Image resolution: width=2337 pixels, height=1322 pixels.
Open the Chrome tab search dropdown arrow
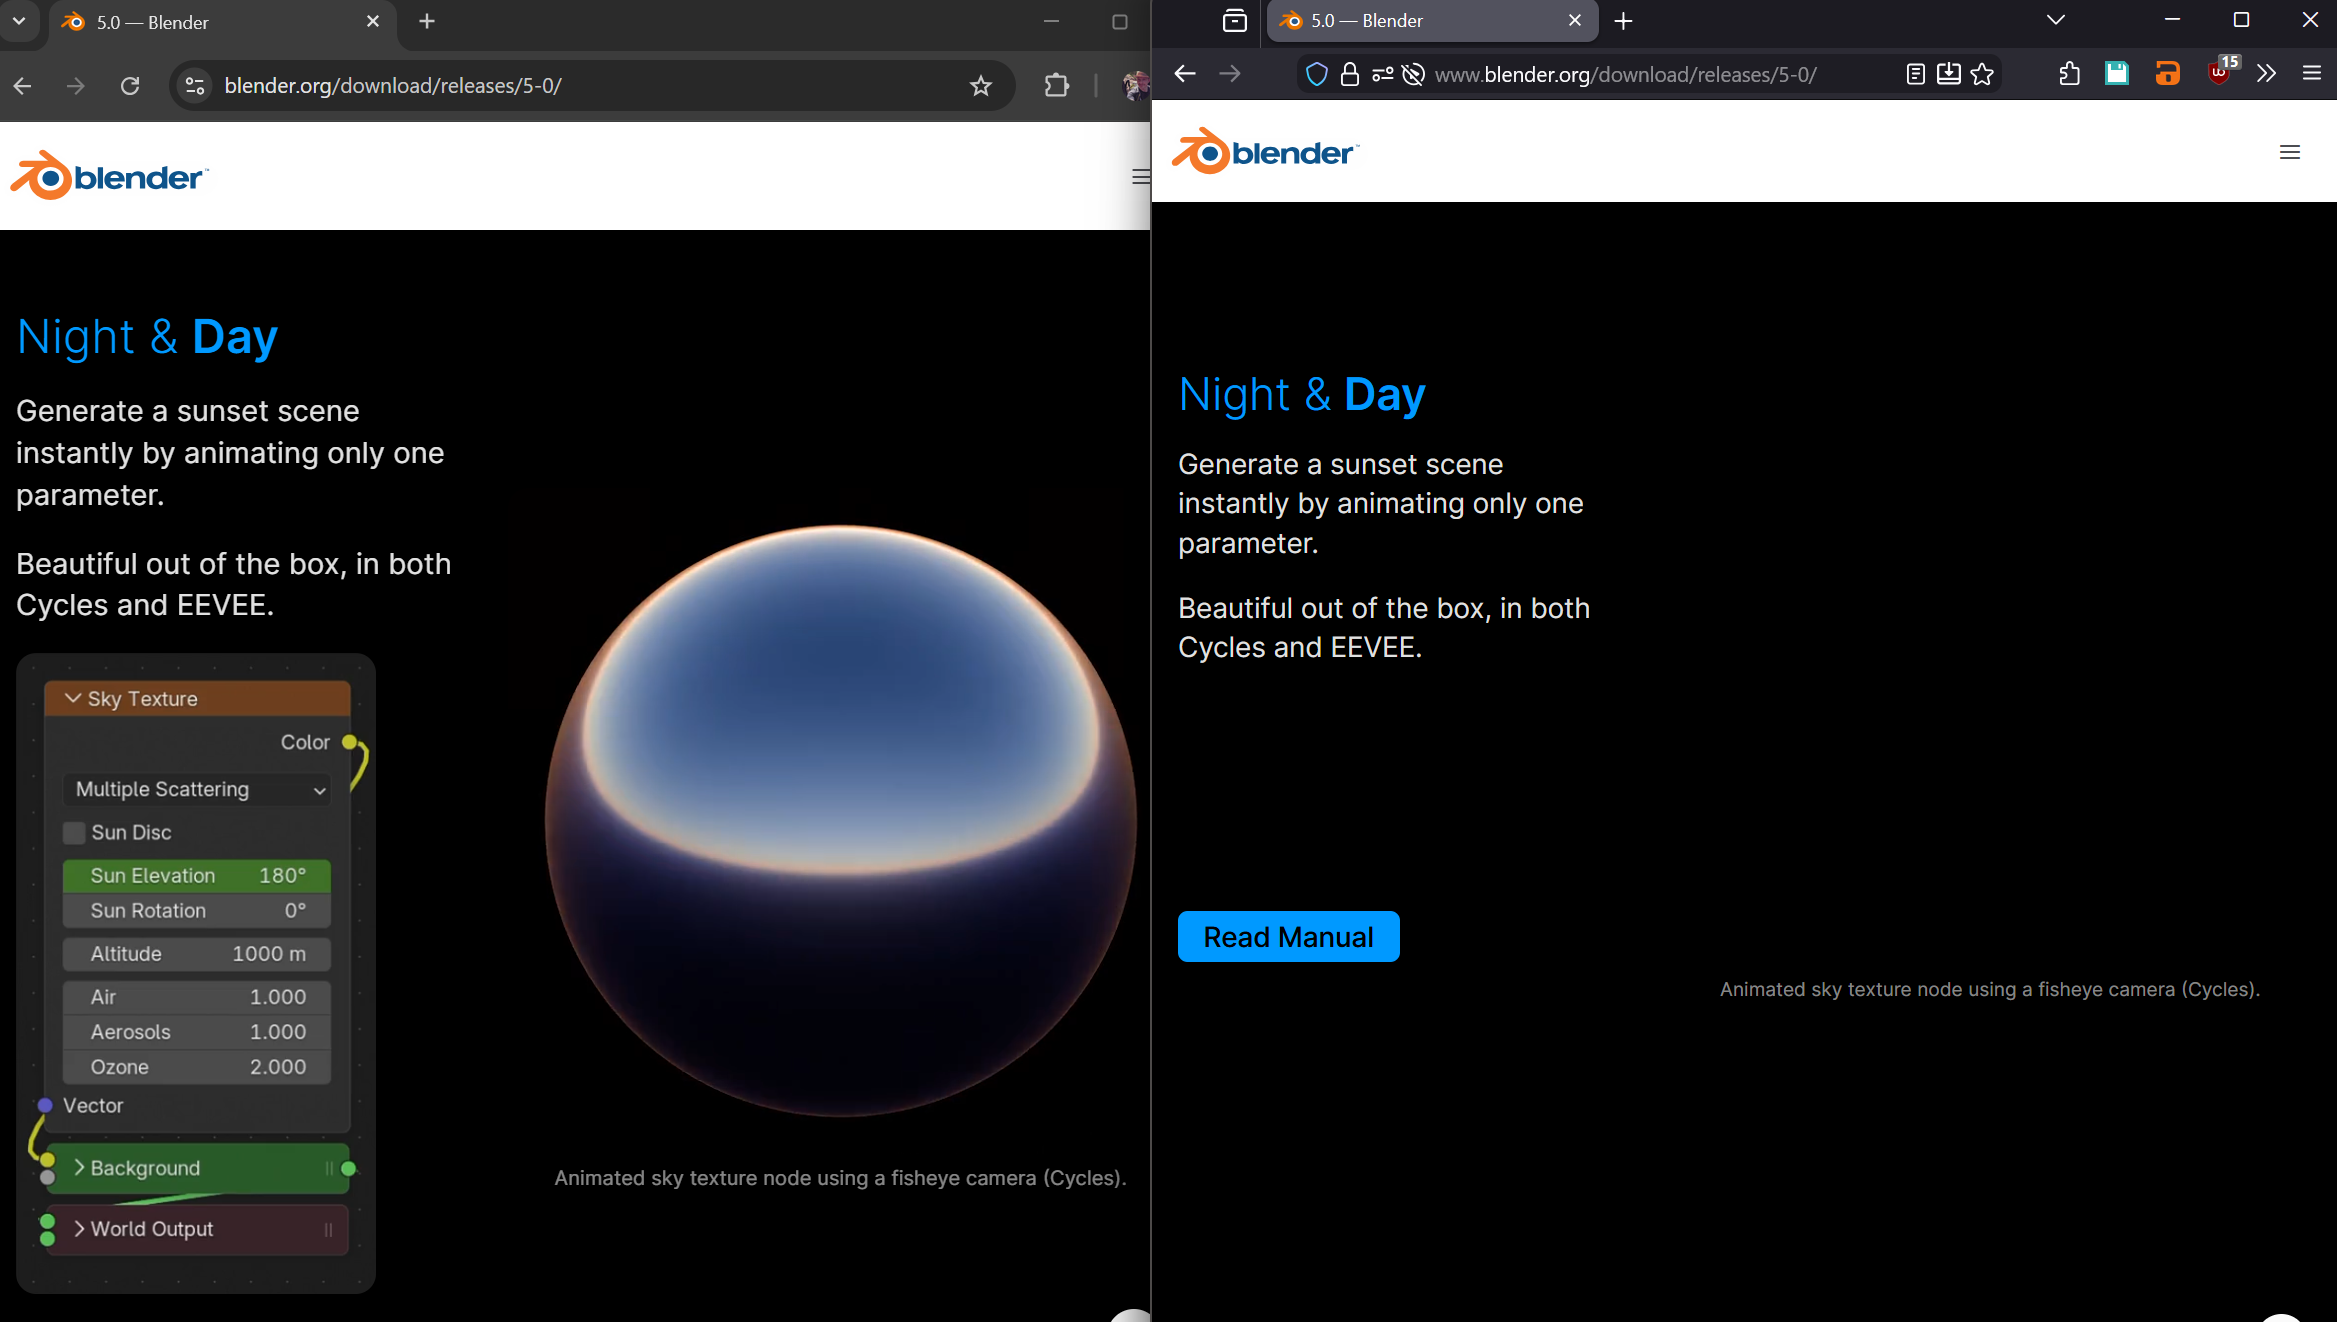pos(18,21)
